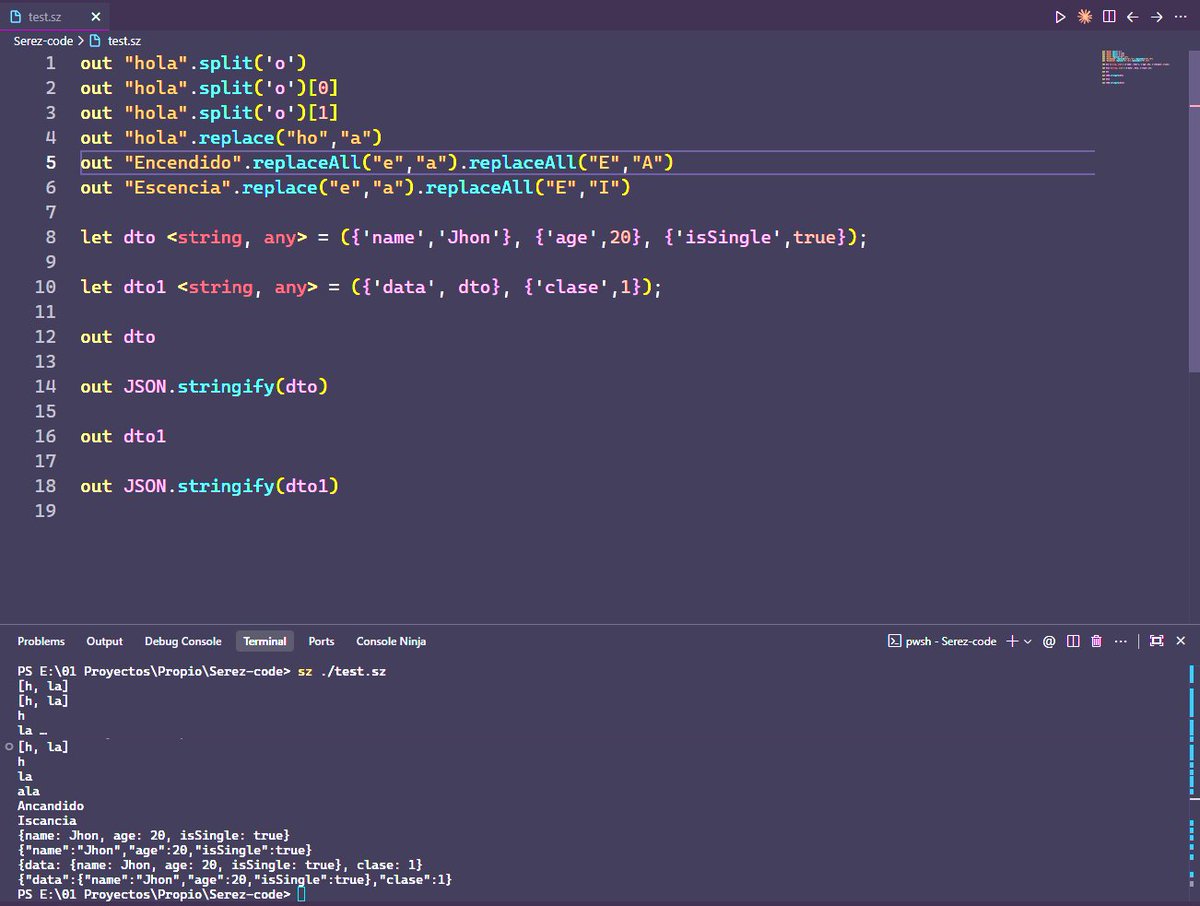Click Serez-code breadcrumb folder
This screenshot has height=906, width=1200.
click(x=43, y=41)
